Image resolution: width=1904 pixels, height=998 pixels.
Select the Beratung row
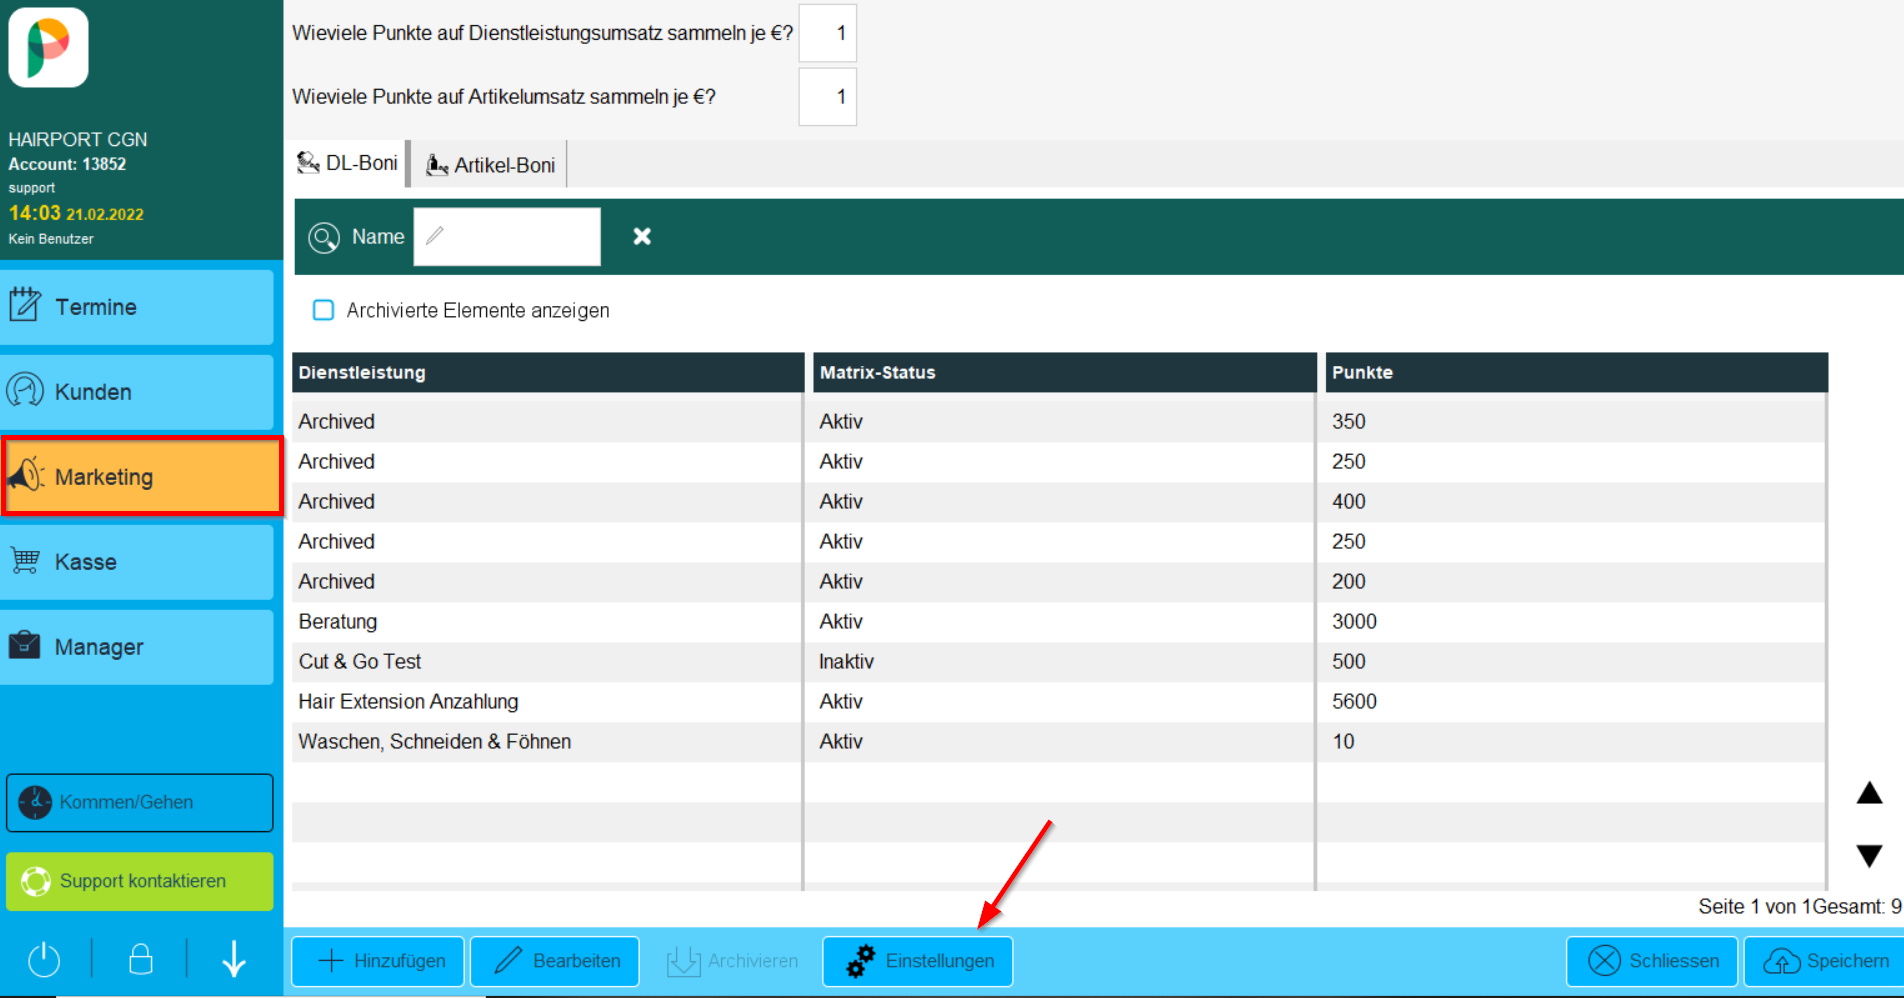click(1060, 622)
